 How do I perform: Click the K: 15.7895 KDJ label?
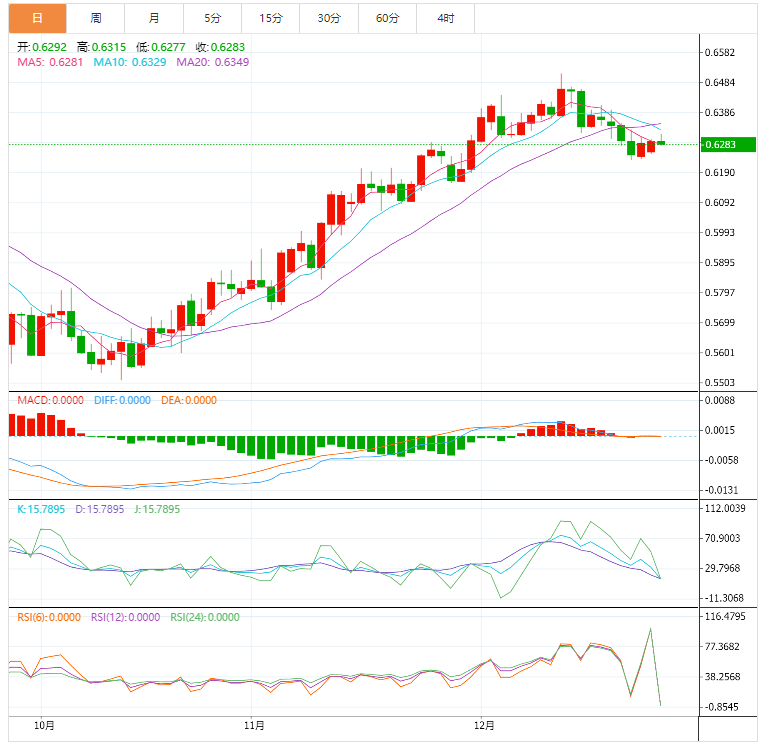tap(41, 509)
